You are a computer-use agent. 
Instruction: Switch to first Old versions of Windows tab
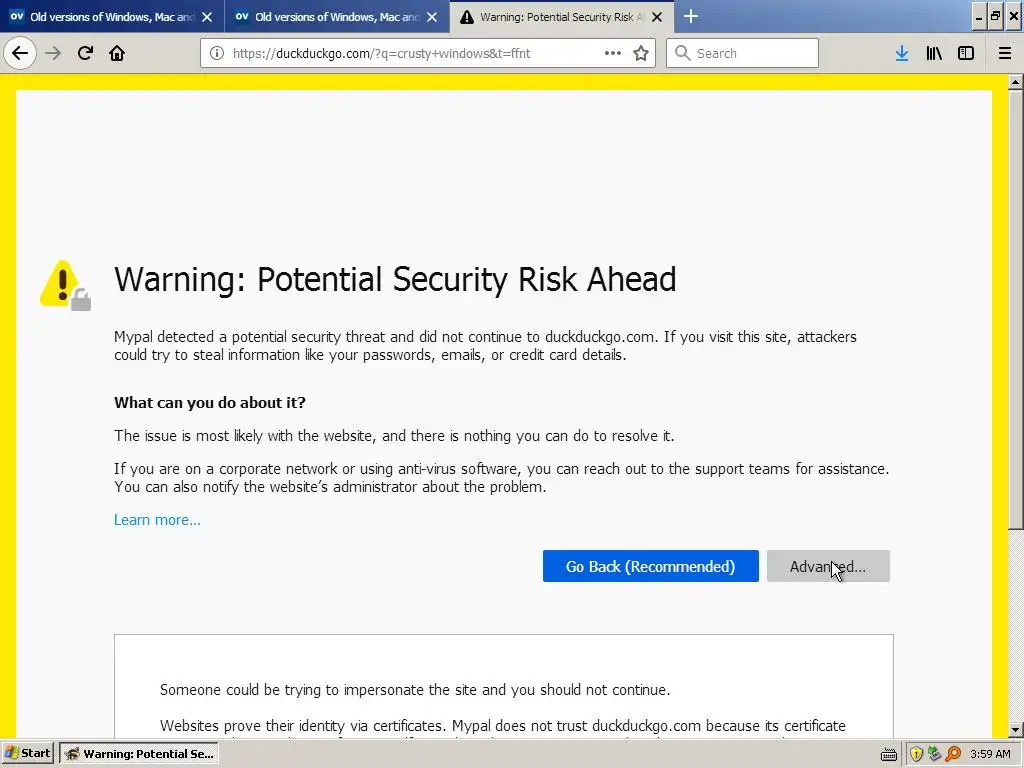click(112, 16)
